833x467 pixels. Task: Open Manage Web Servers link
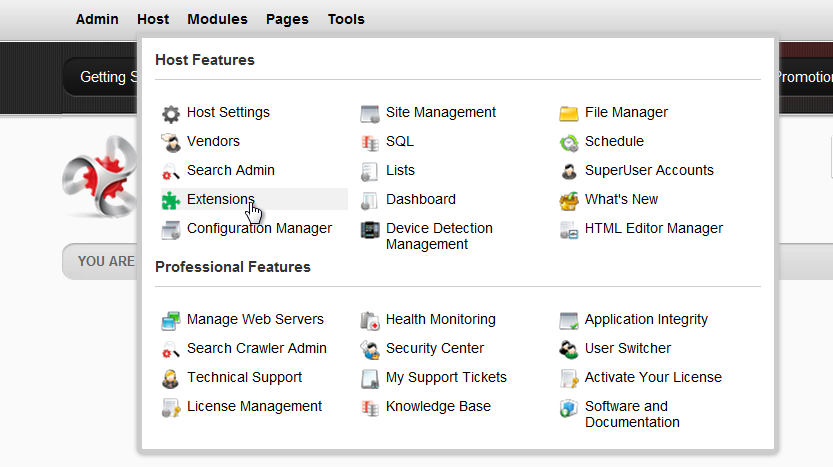click(255, 319)
